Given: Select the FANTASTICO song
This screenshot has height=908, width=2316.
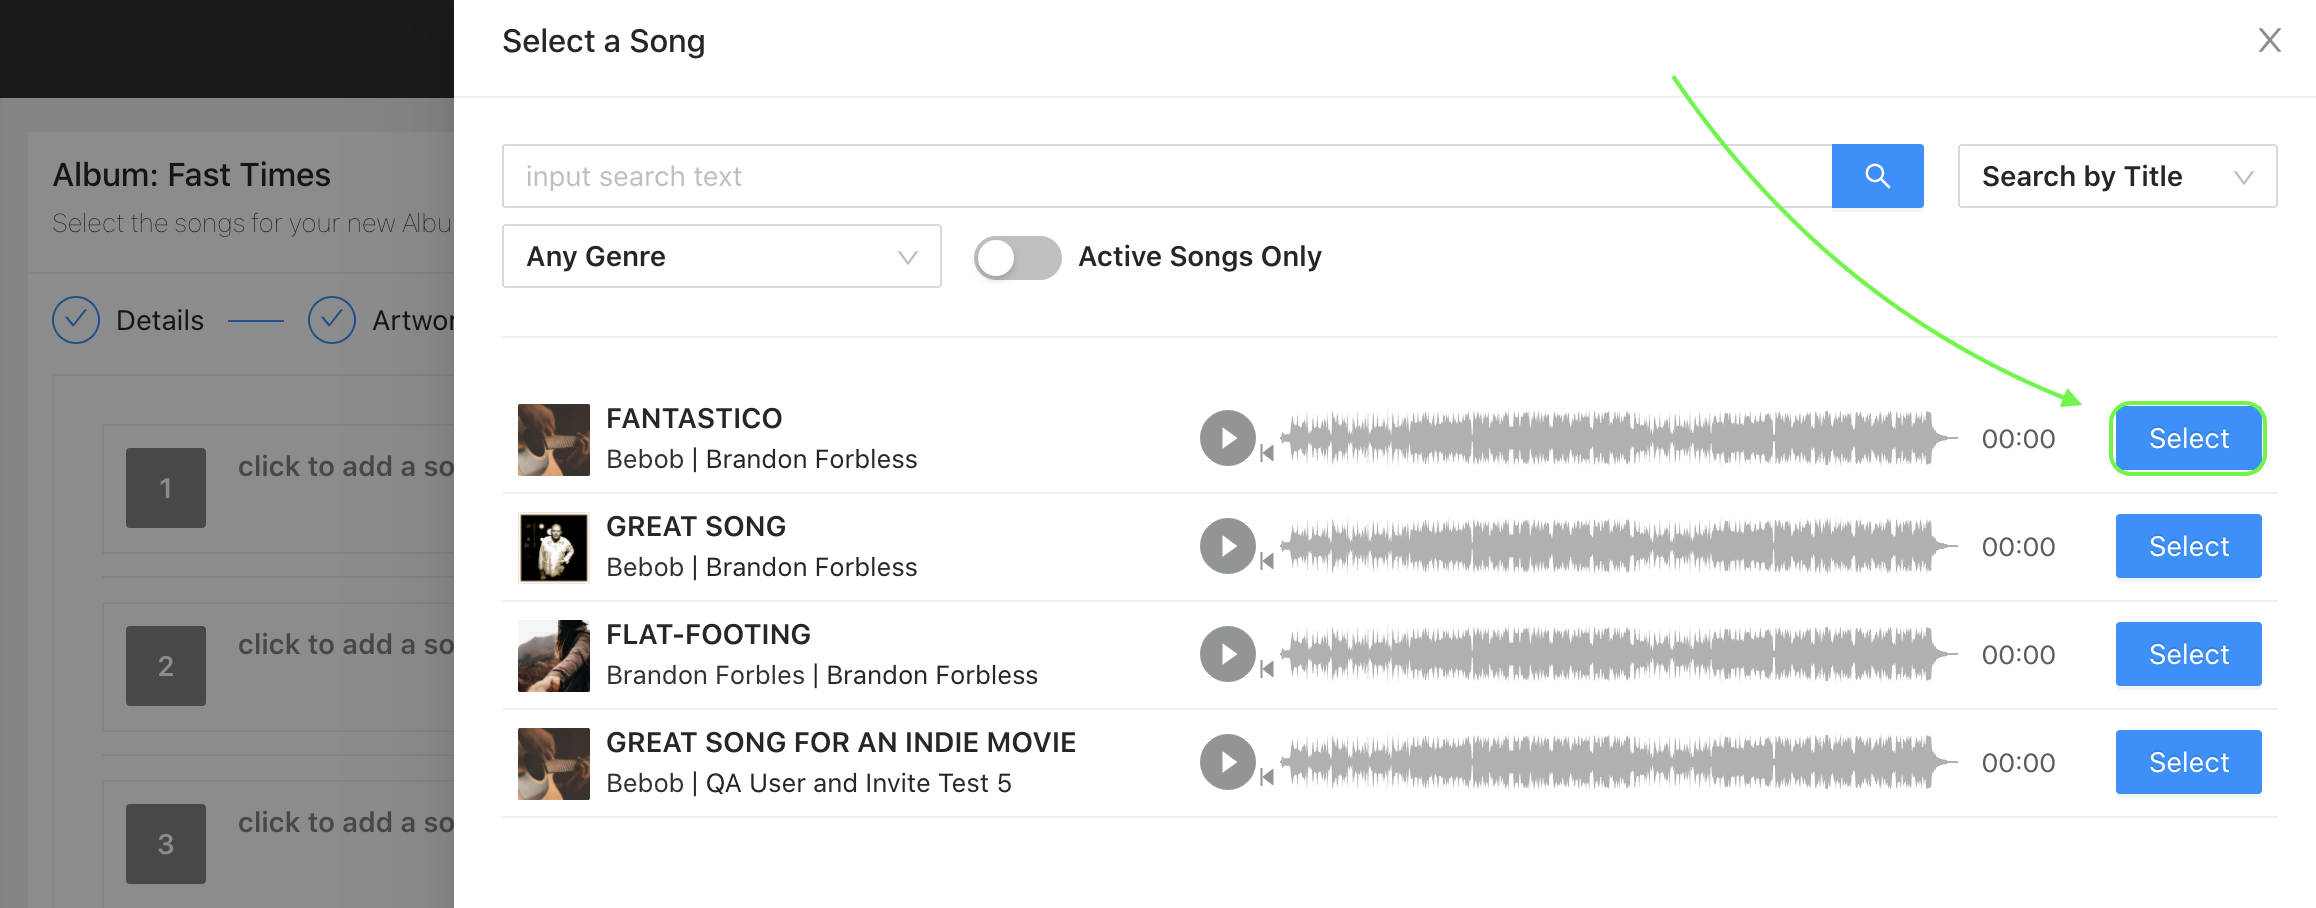Looking at the screenshot, I should tap(2188, 438).
